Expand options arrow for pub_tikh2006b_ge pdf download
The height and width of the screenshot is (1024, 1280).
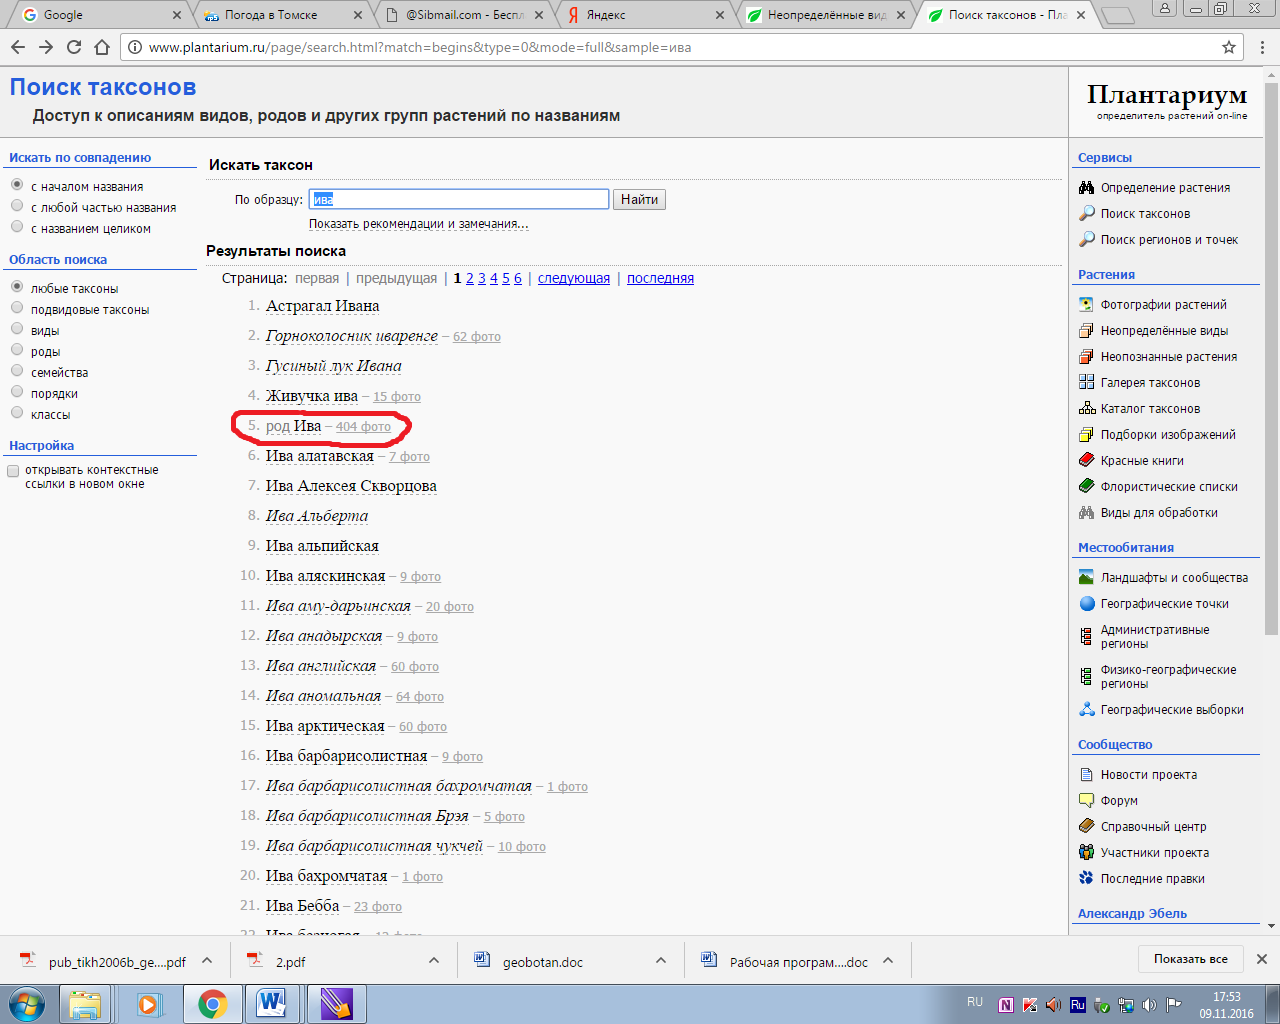207,960
